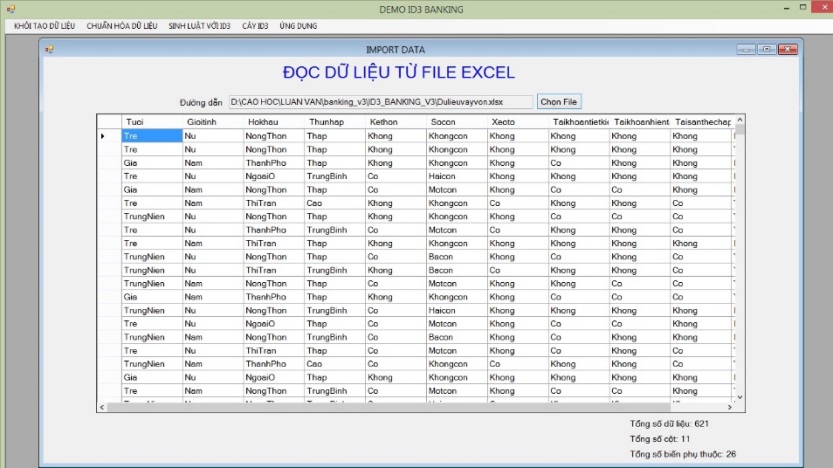Click the Tuoi column header

pyautogui.click(x=152, y=122)
